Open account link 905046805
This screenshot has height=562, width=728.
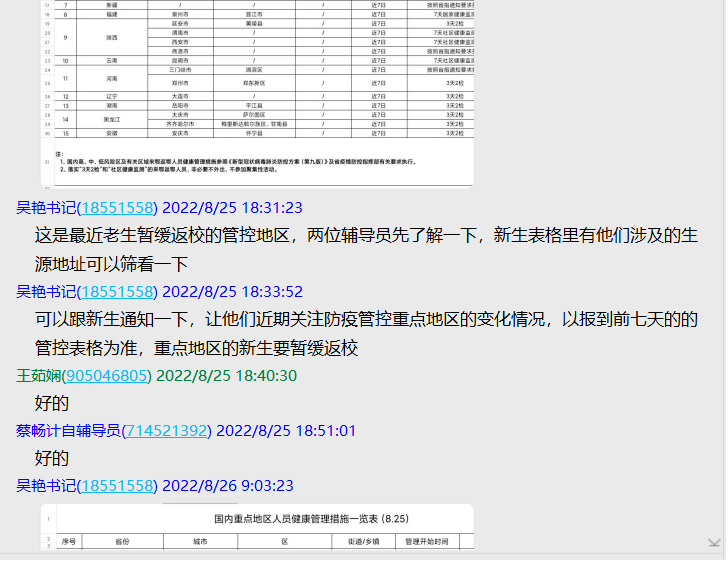click(x=106, y=376)
